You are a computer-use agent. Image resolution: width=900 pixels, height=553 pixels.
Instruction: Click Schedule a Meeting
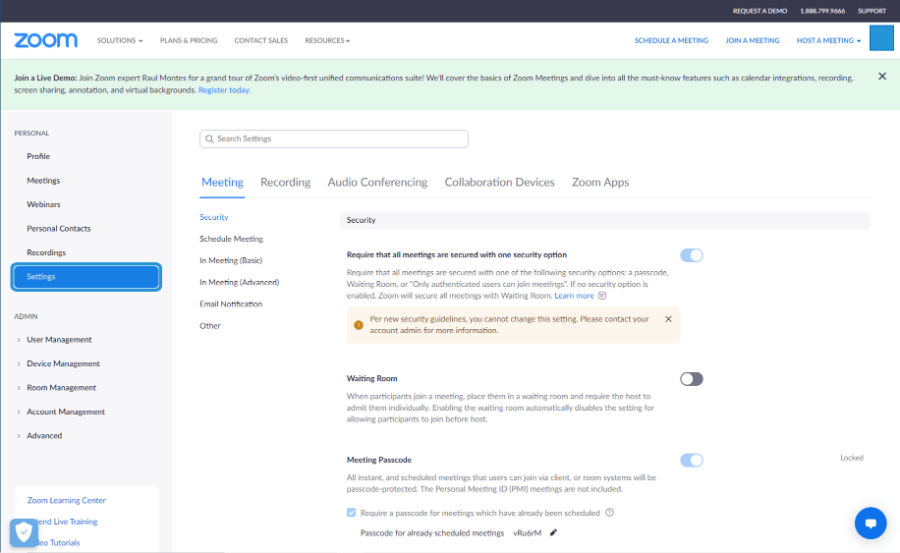671,40
